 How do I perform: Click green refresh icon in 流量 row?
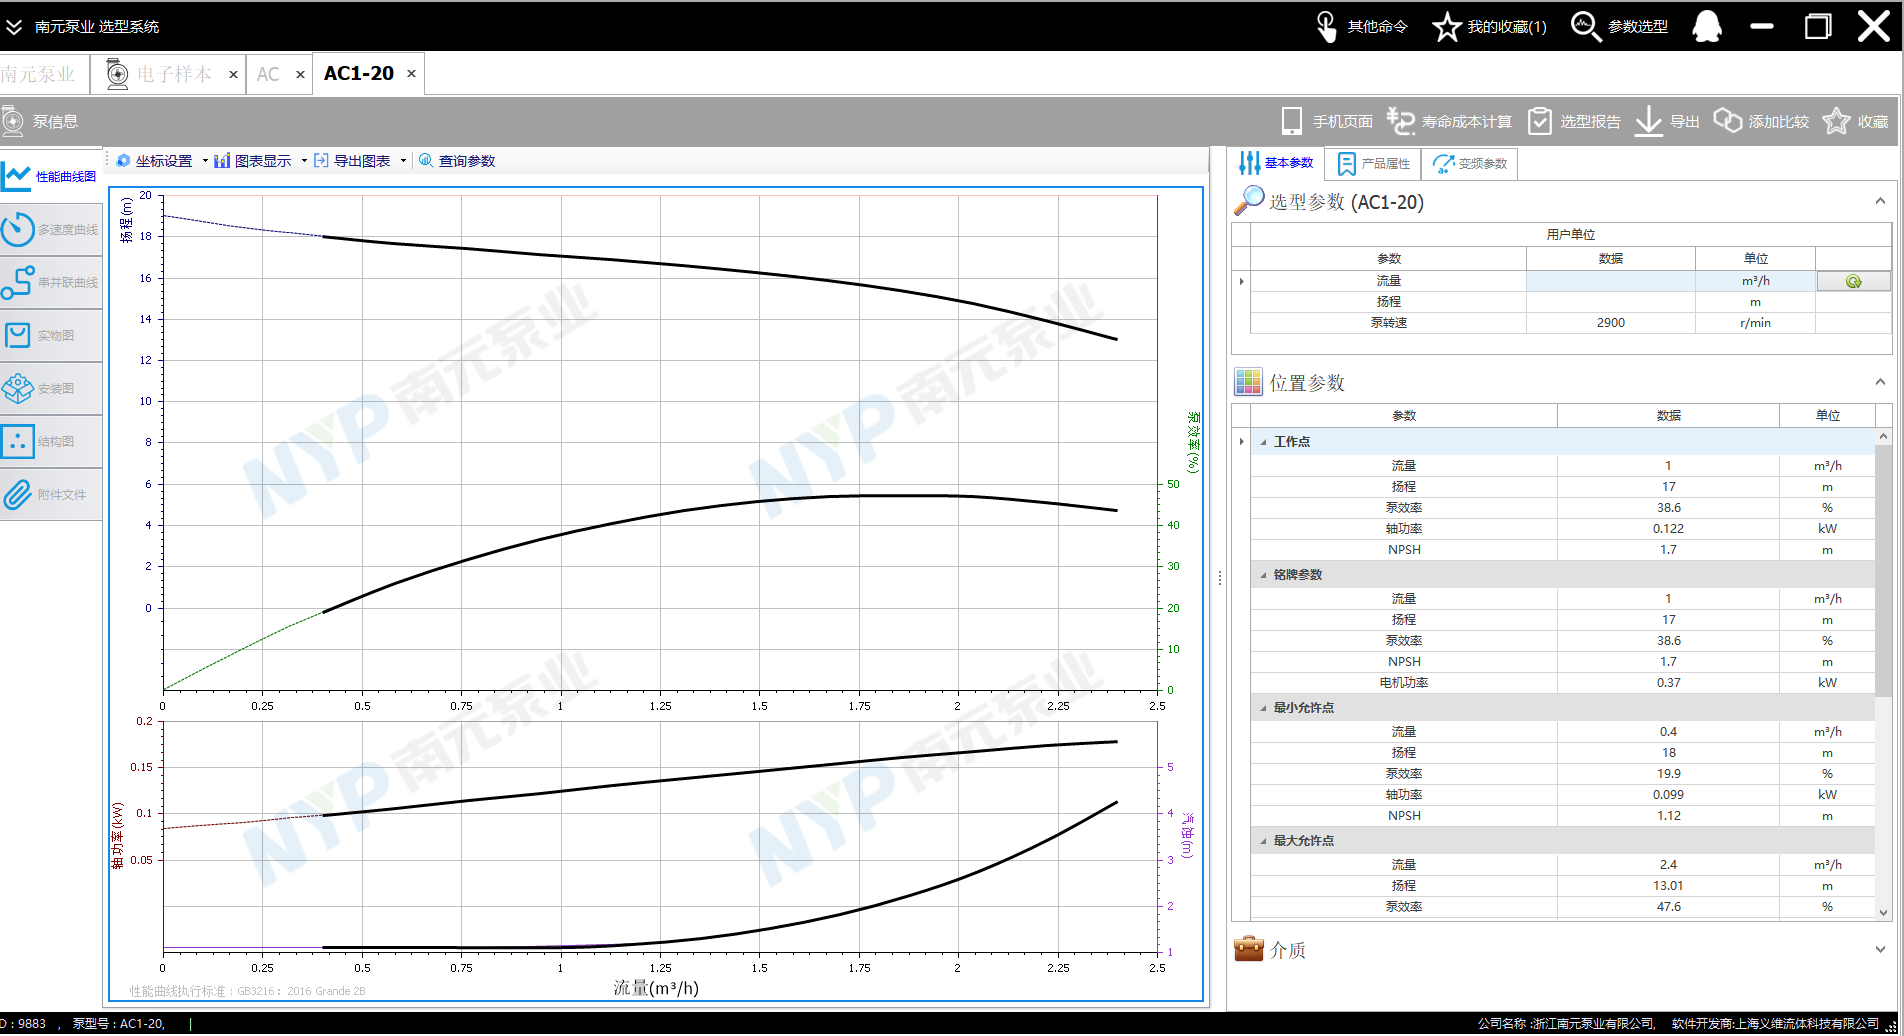coord(1853,282)
